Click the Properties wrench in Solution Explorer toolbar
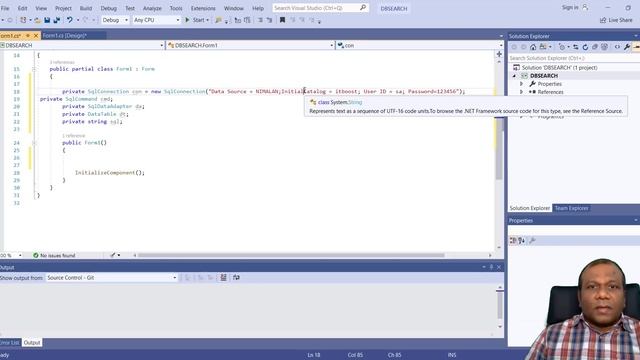 click(x=627, y=47)
